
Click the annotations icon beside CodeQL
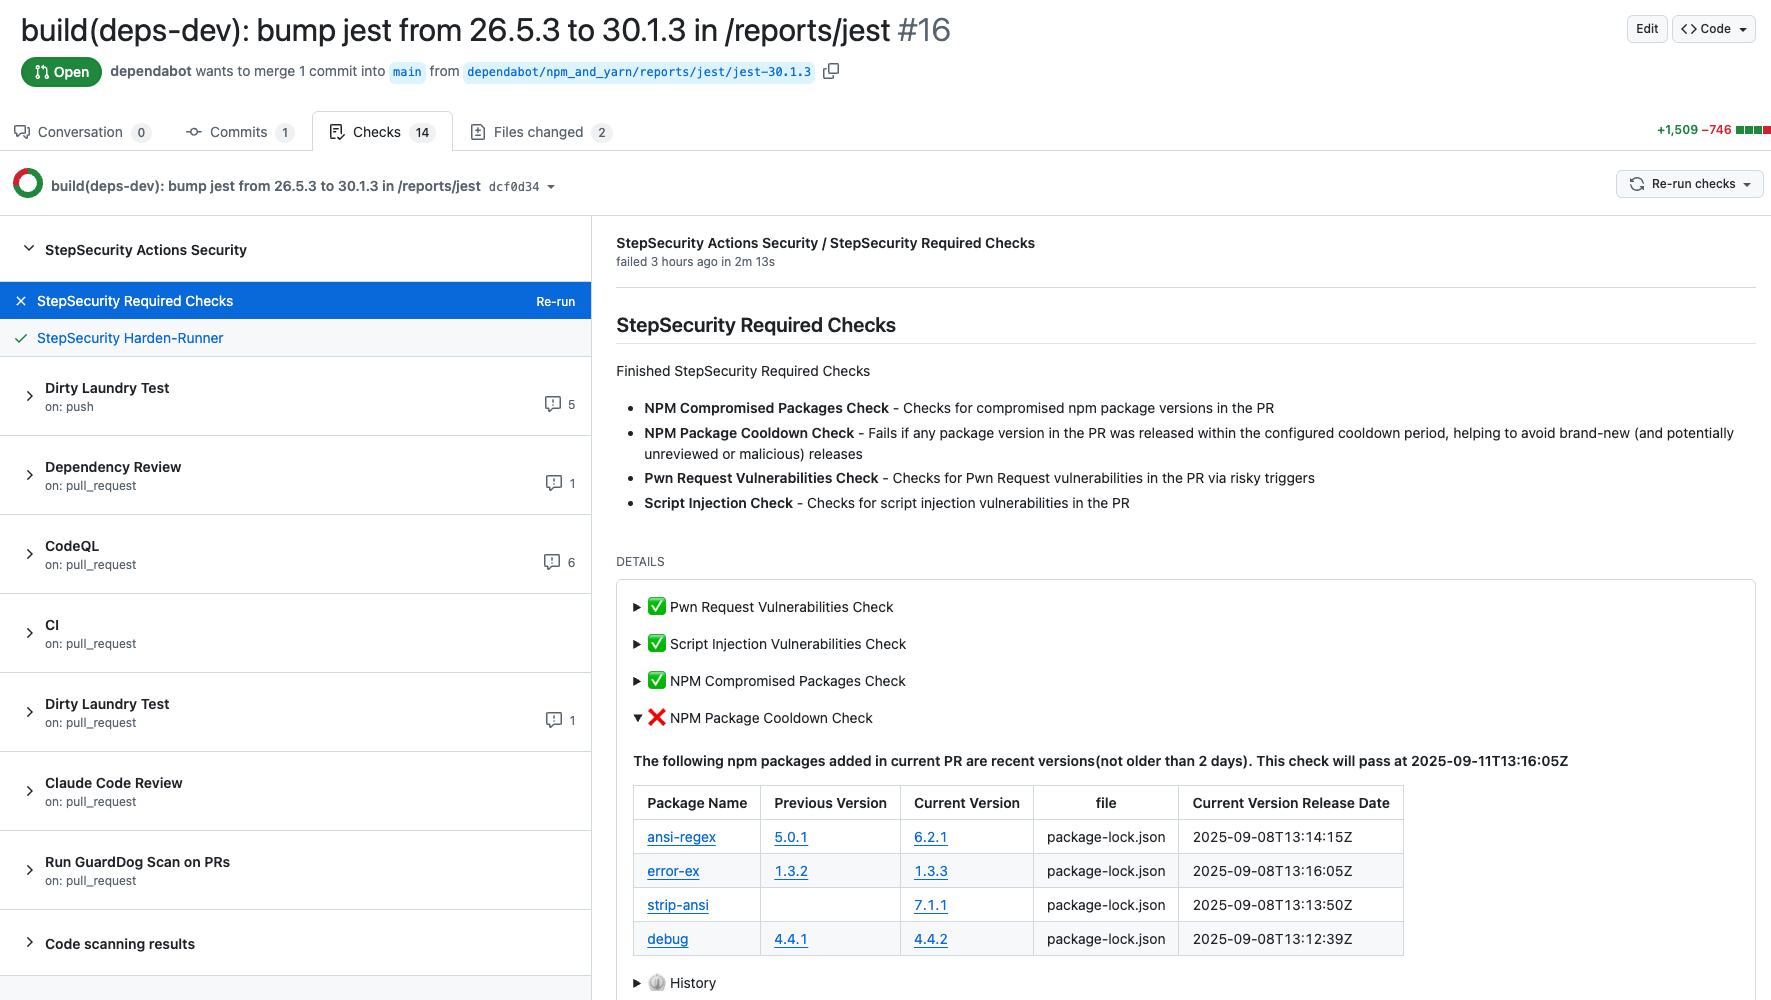click(x=552, y=561)
